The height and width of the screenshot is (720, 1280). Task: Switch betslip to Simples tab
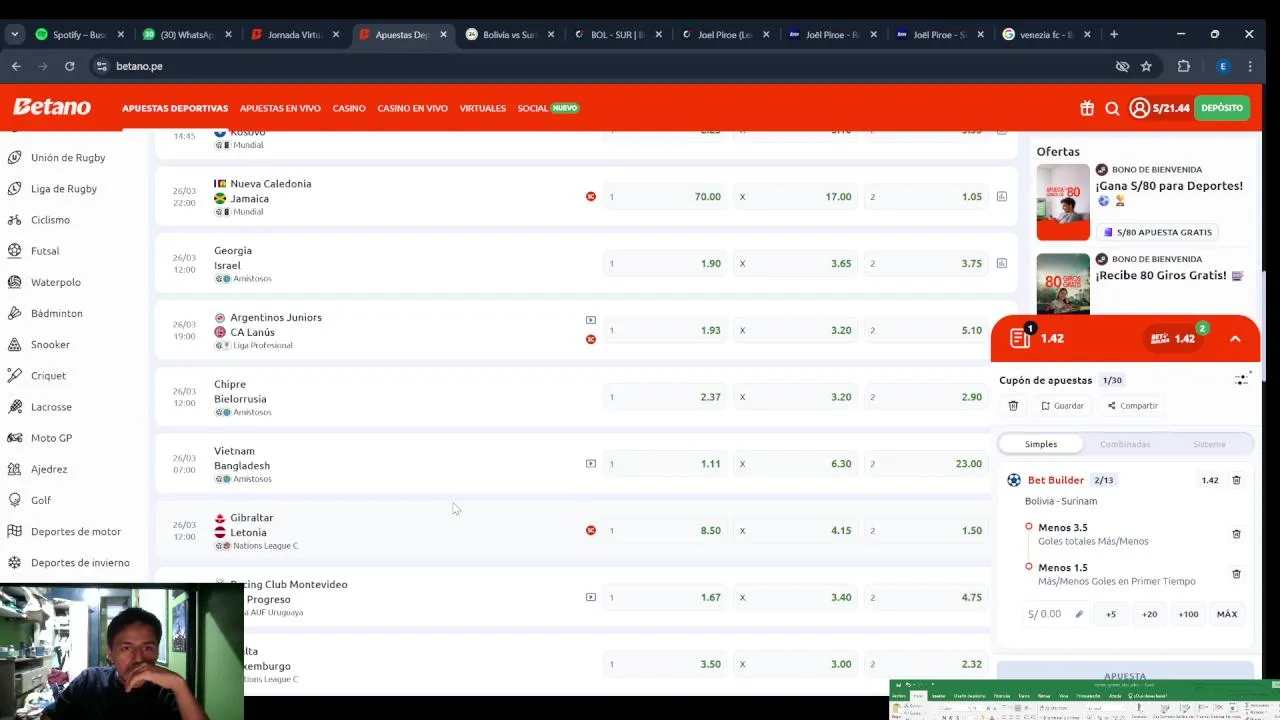coord(1040,444)
